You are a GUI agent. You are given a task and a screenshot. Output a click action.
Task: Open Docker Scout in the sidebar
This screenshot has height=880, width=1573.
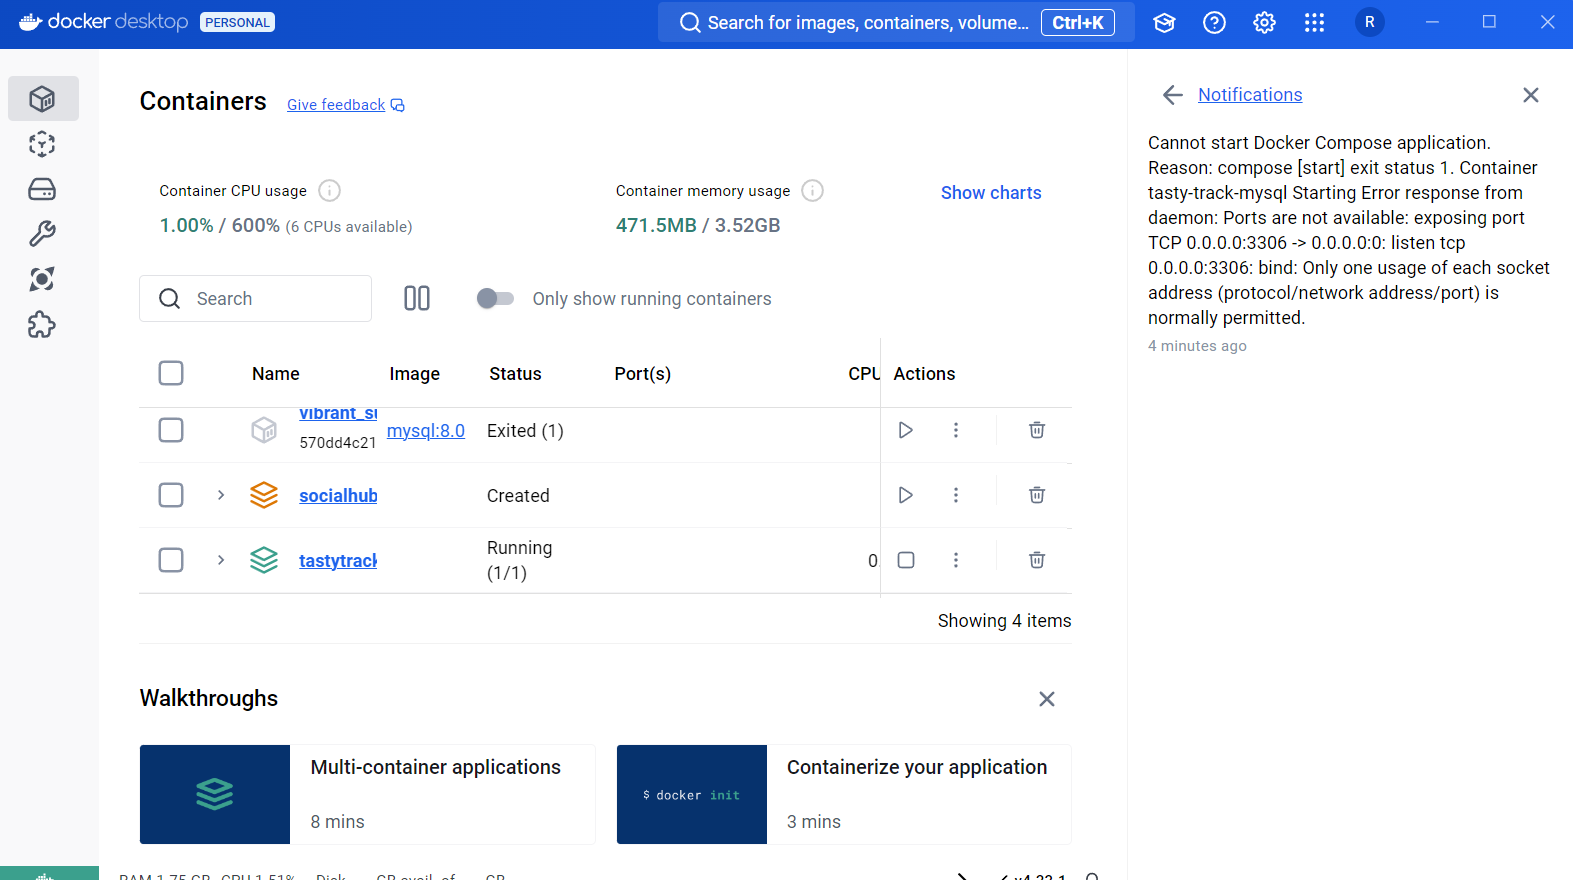[42, 279]
